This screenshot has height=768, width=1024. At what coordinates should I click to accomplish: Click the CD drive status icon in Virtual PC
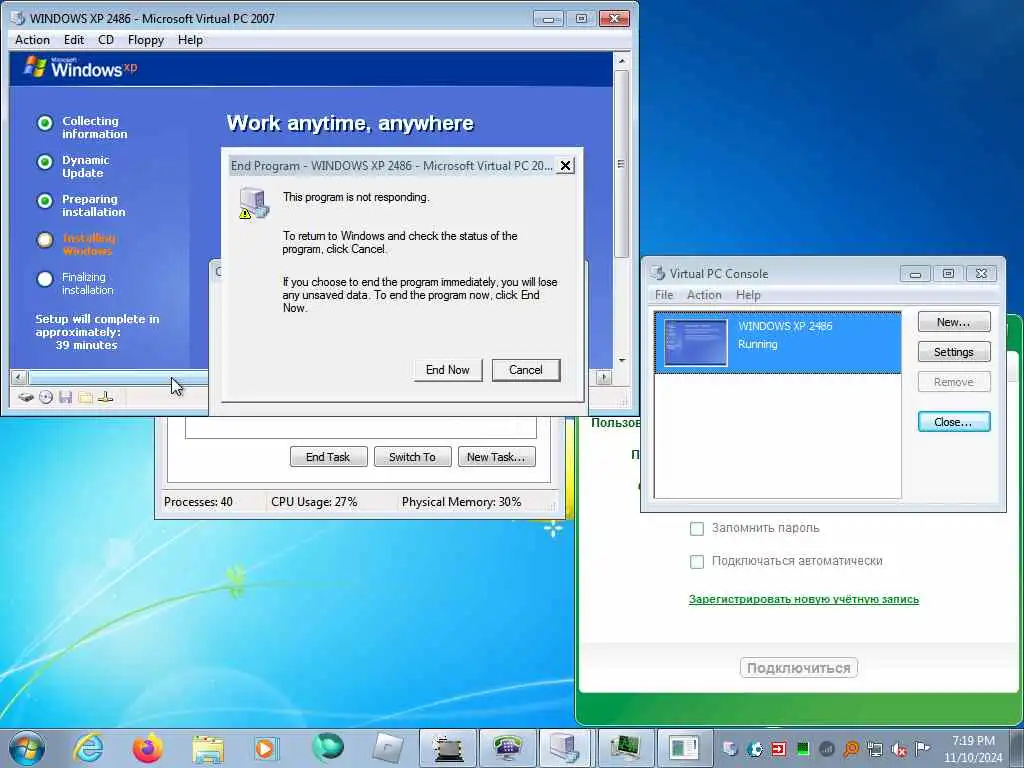46,397
